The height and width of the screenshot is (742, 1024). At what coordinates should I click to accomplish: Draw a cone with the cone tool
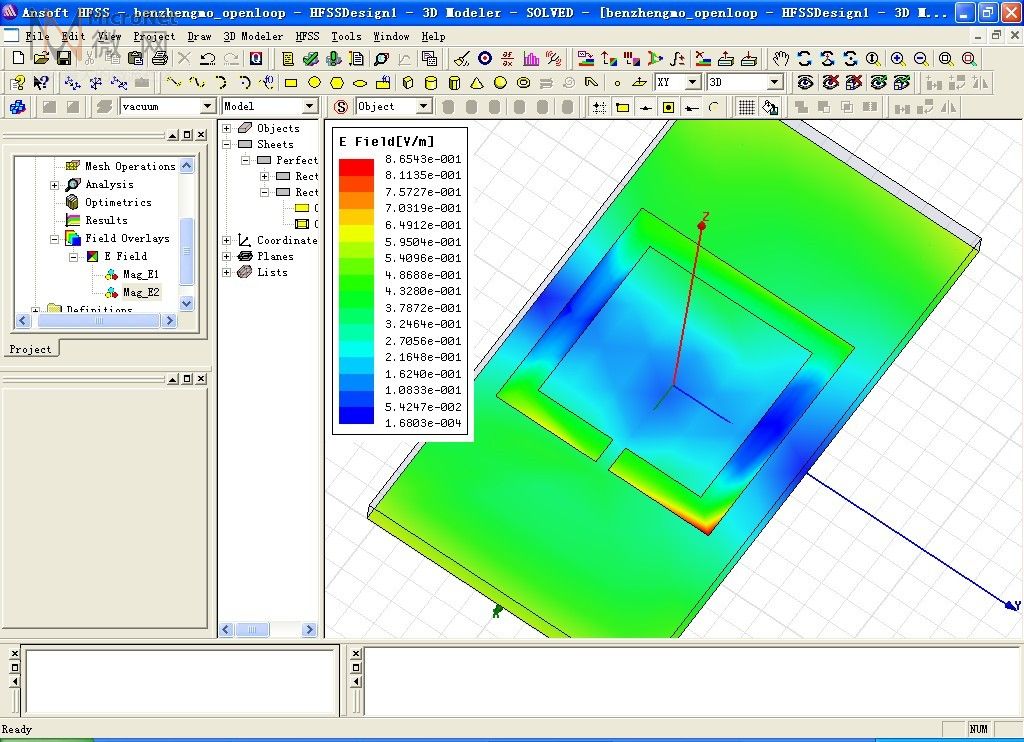(x=477, y=83)
